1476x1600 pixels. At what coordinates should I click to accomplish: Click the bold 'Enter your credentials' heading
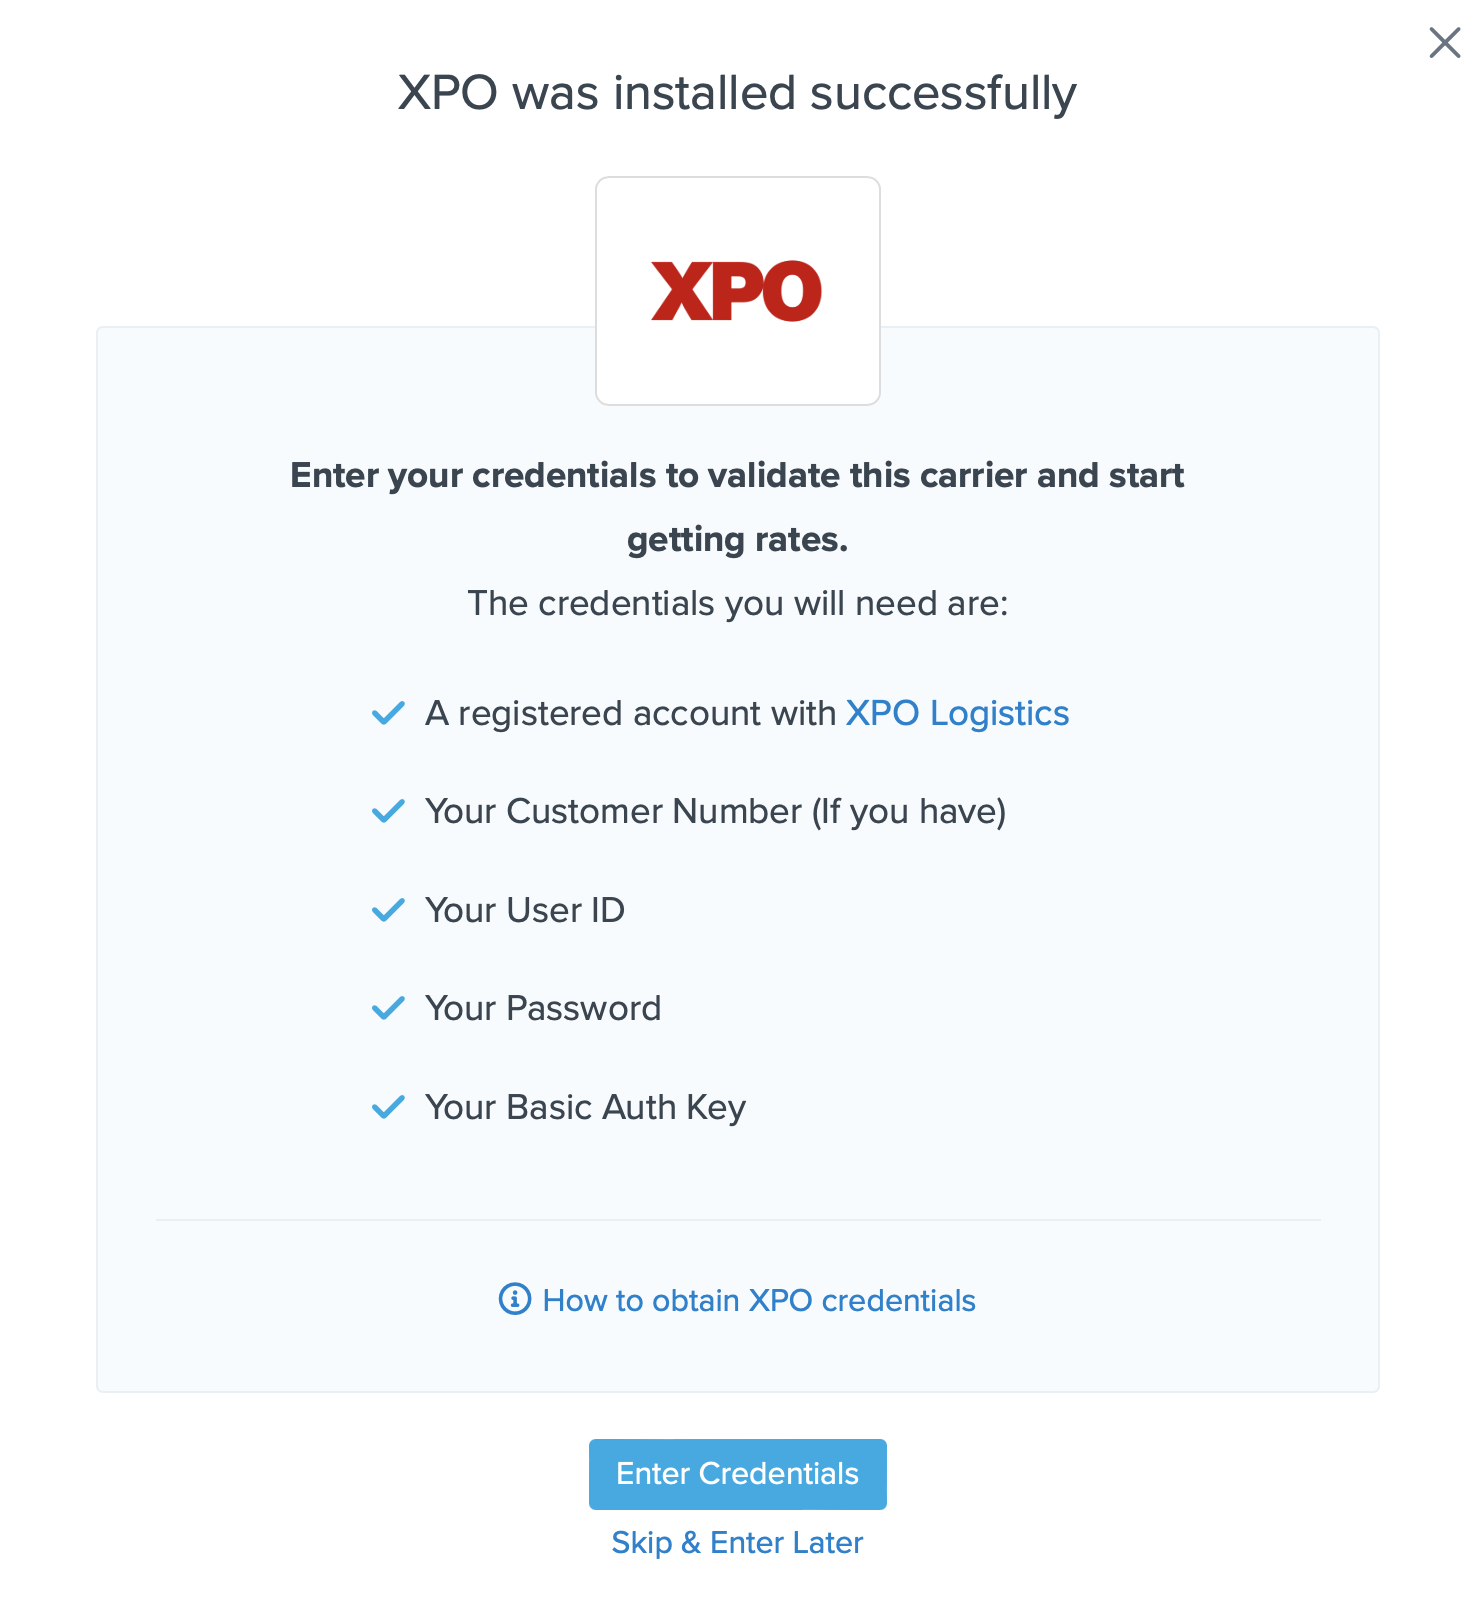coord(737,476)
